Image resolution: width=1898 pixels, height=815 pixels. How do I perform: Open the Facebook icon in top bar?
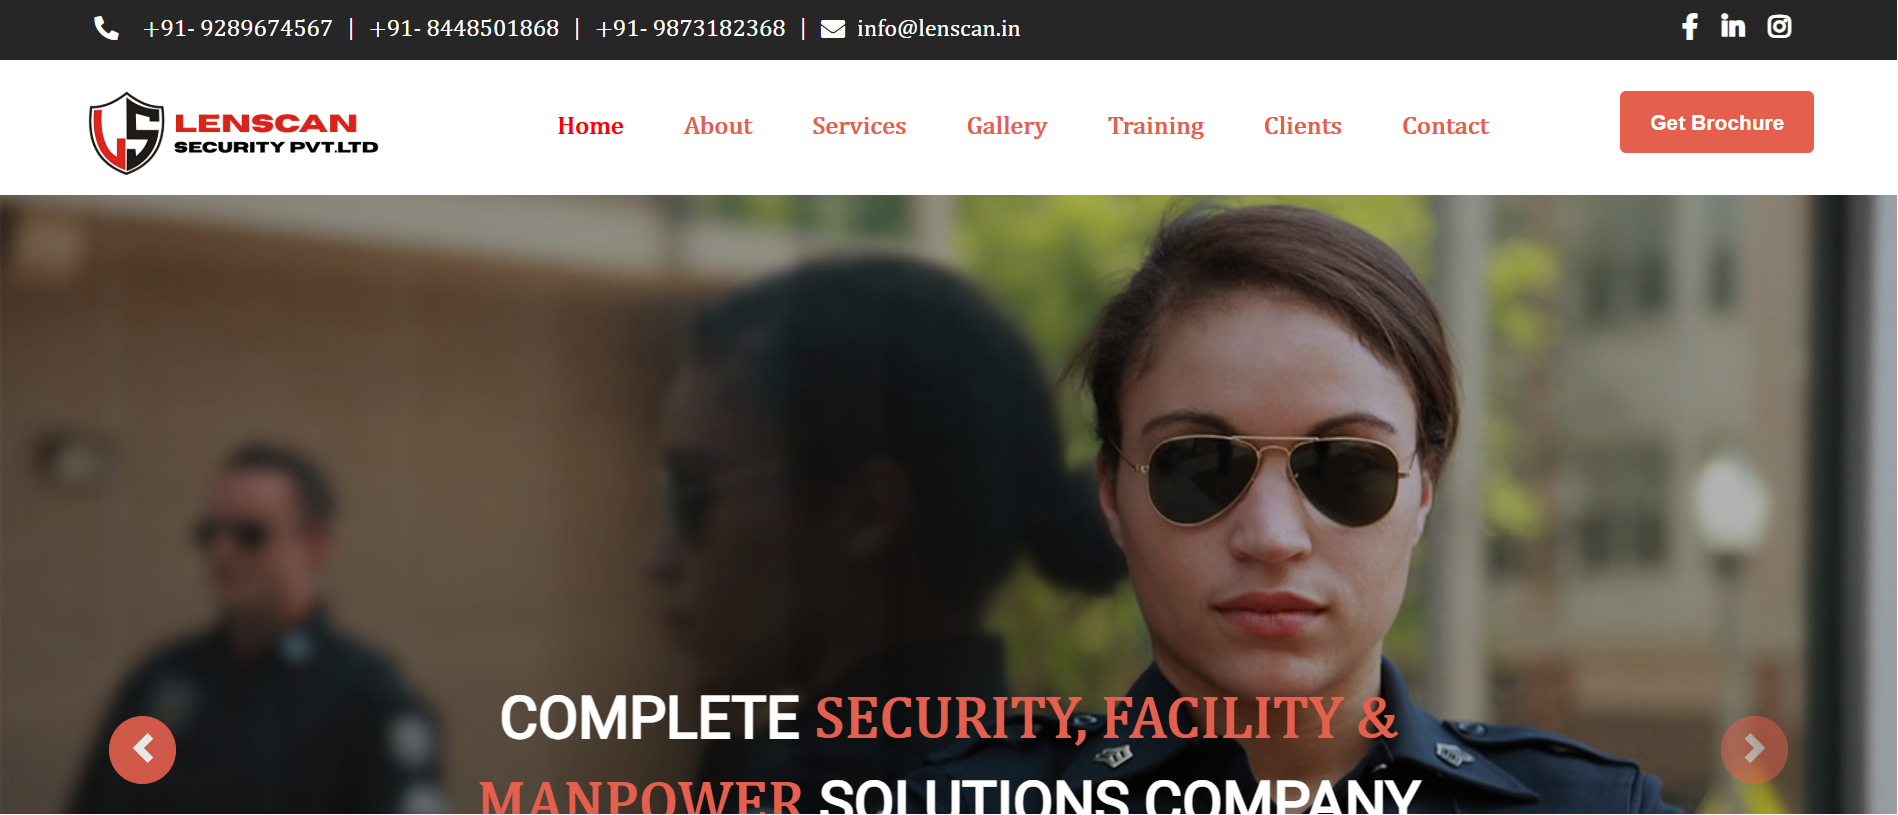(x=1690, y=27)
